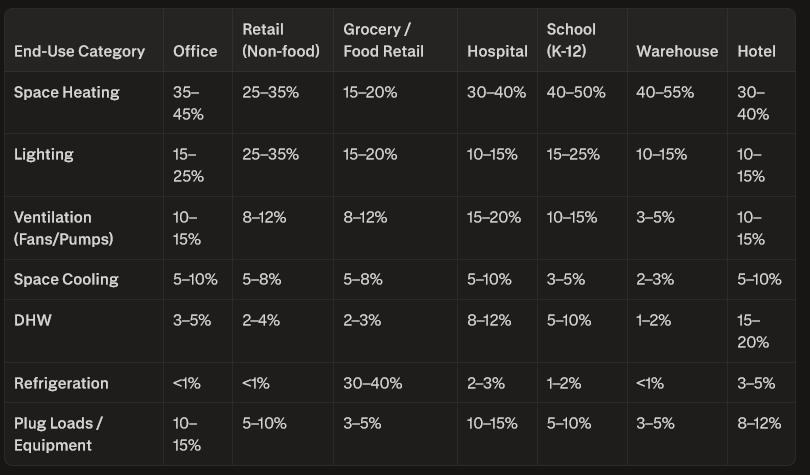Viewport: 810px width, 475px height.
Task: Click Hotel DHW value 15–20%
Action: point(753,331)
